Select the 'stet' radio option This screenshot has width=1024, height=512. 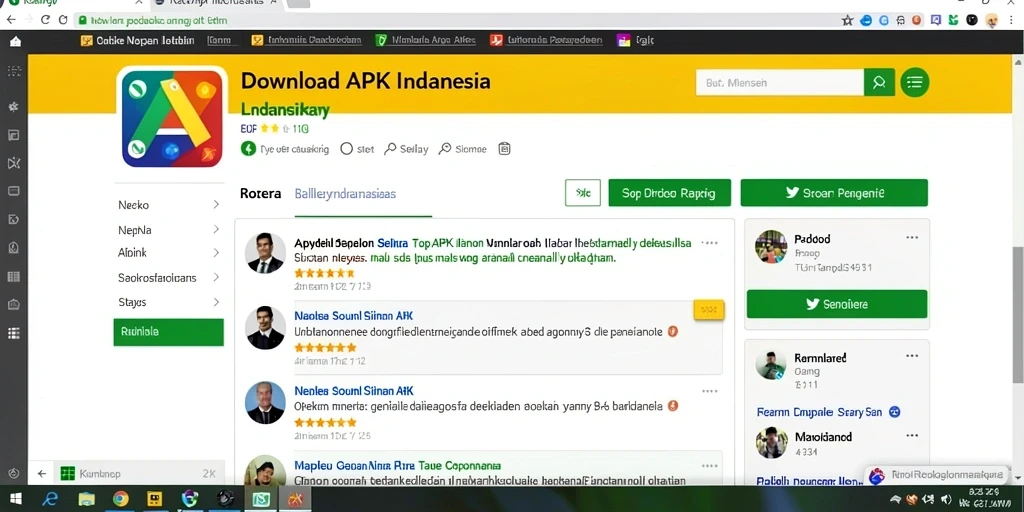pos(347,148)
